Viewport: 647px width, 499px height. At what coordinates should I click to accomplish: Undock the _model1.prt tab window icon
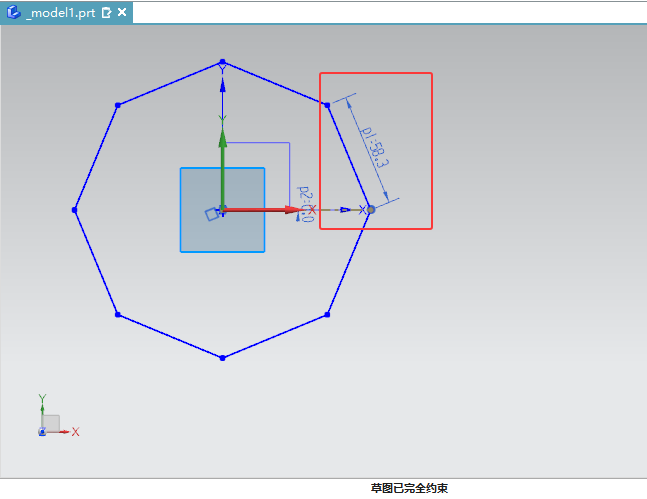click(x=106, y=13)
